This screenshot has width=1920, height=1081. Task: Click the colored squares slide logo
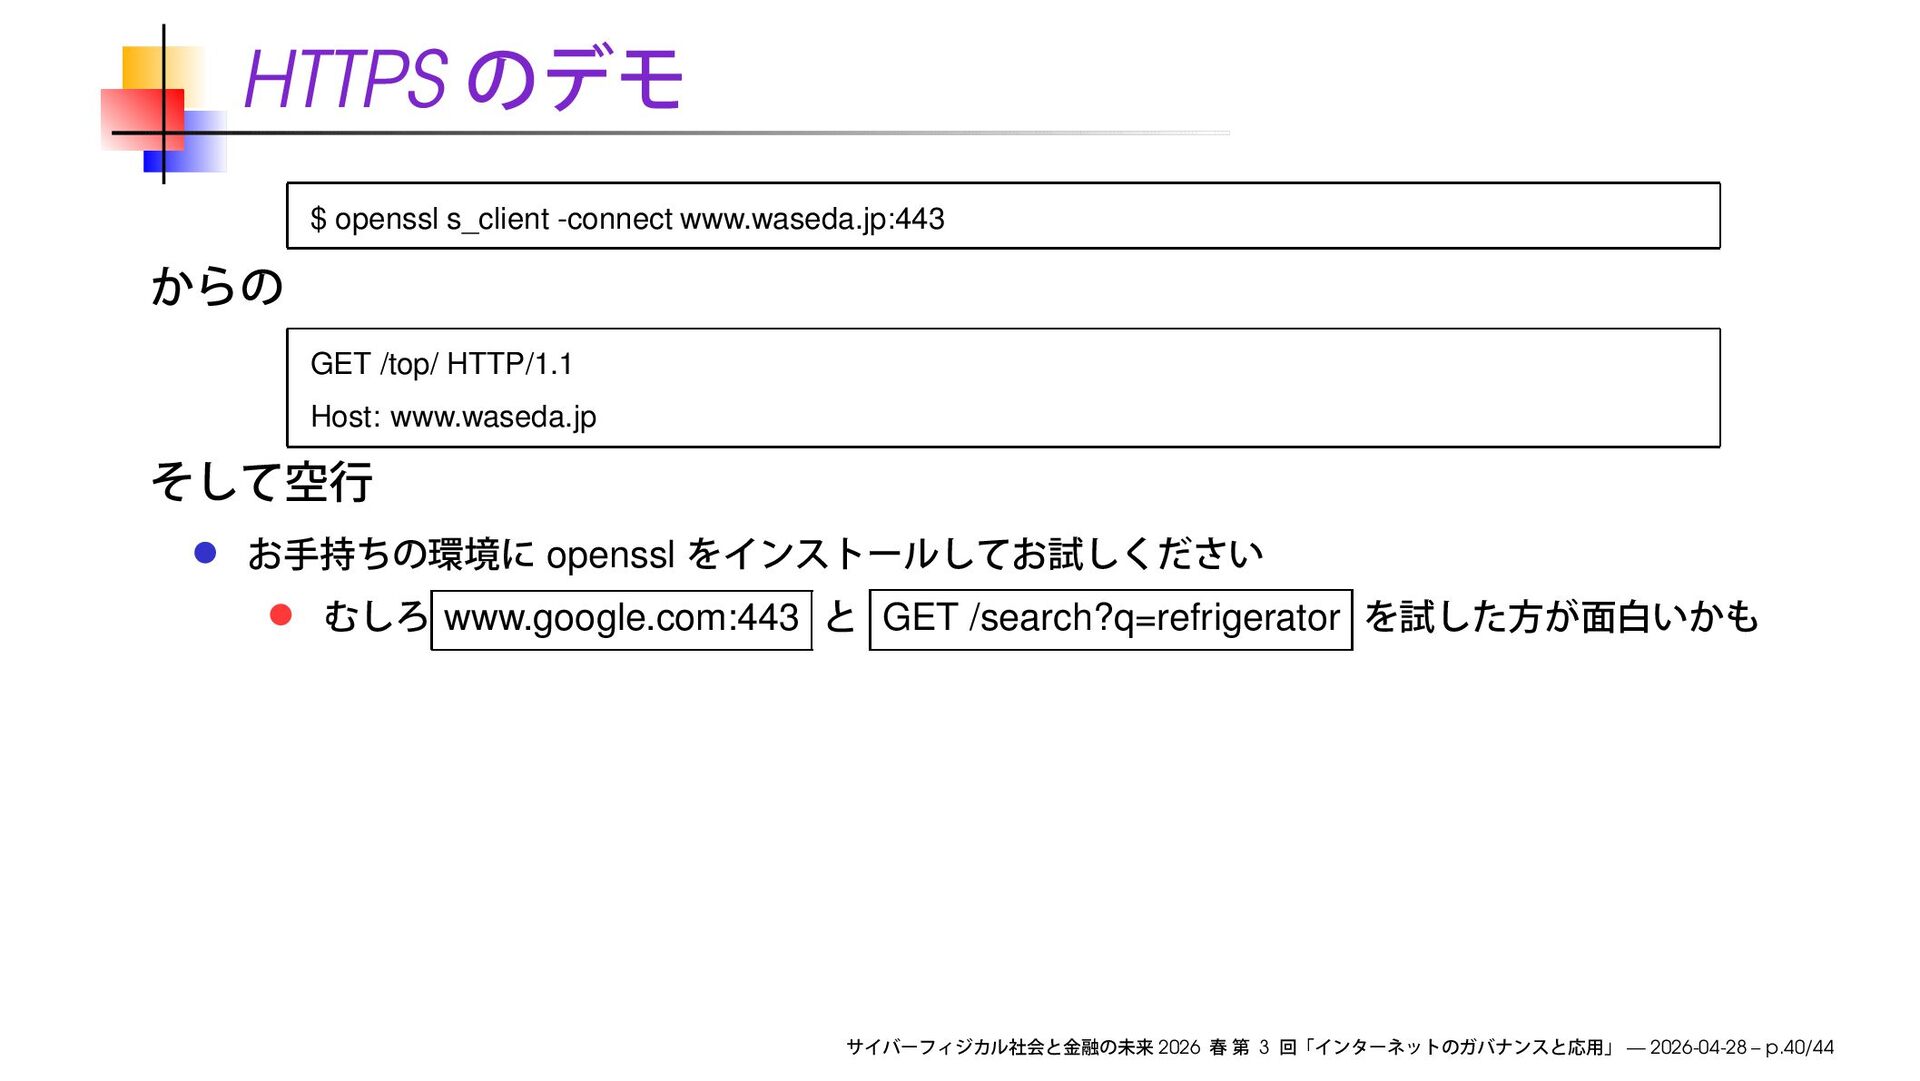[x=160, y=108]
